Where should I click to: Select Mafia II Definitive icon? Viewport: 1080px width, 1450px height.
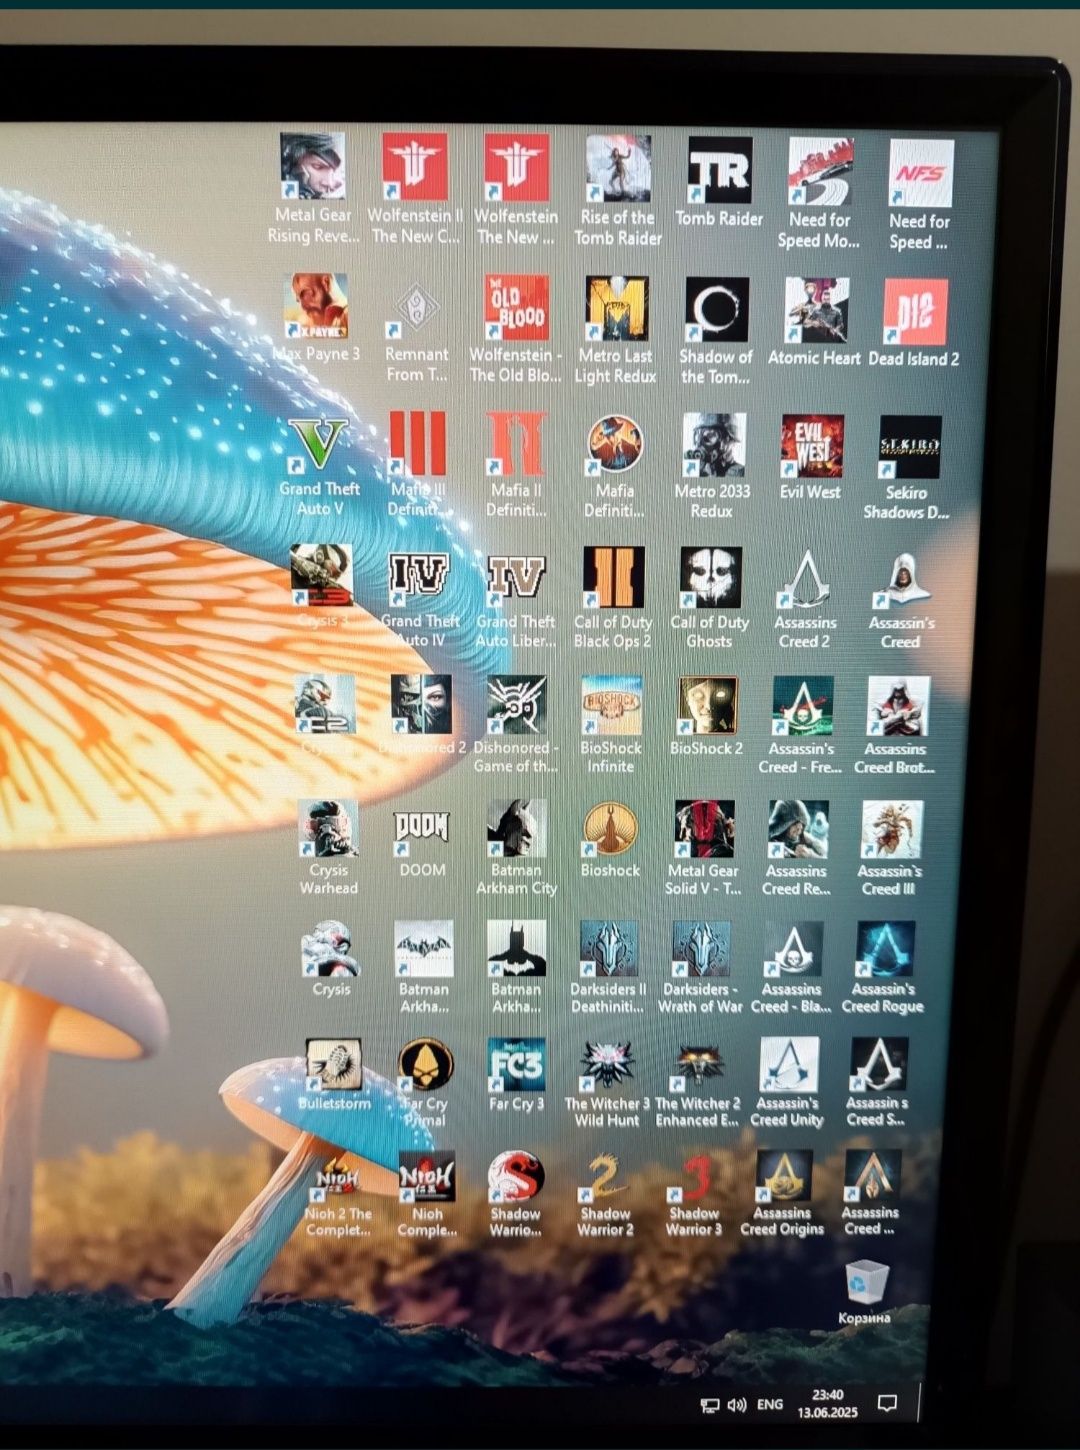(x=516, y=445)
